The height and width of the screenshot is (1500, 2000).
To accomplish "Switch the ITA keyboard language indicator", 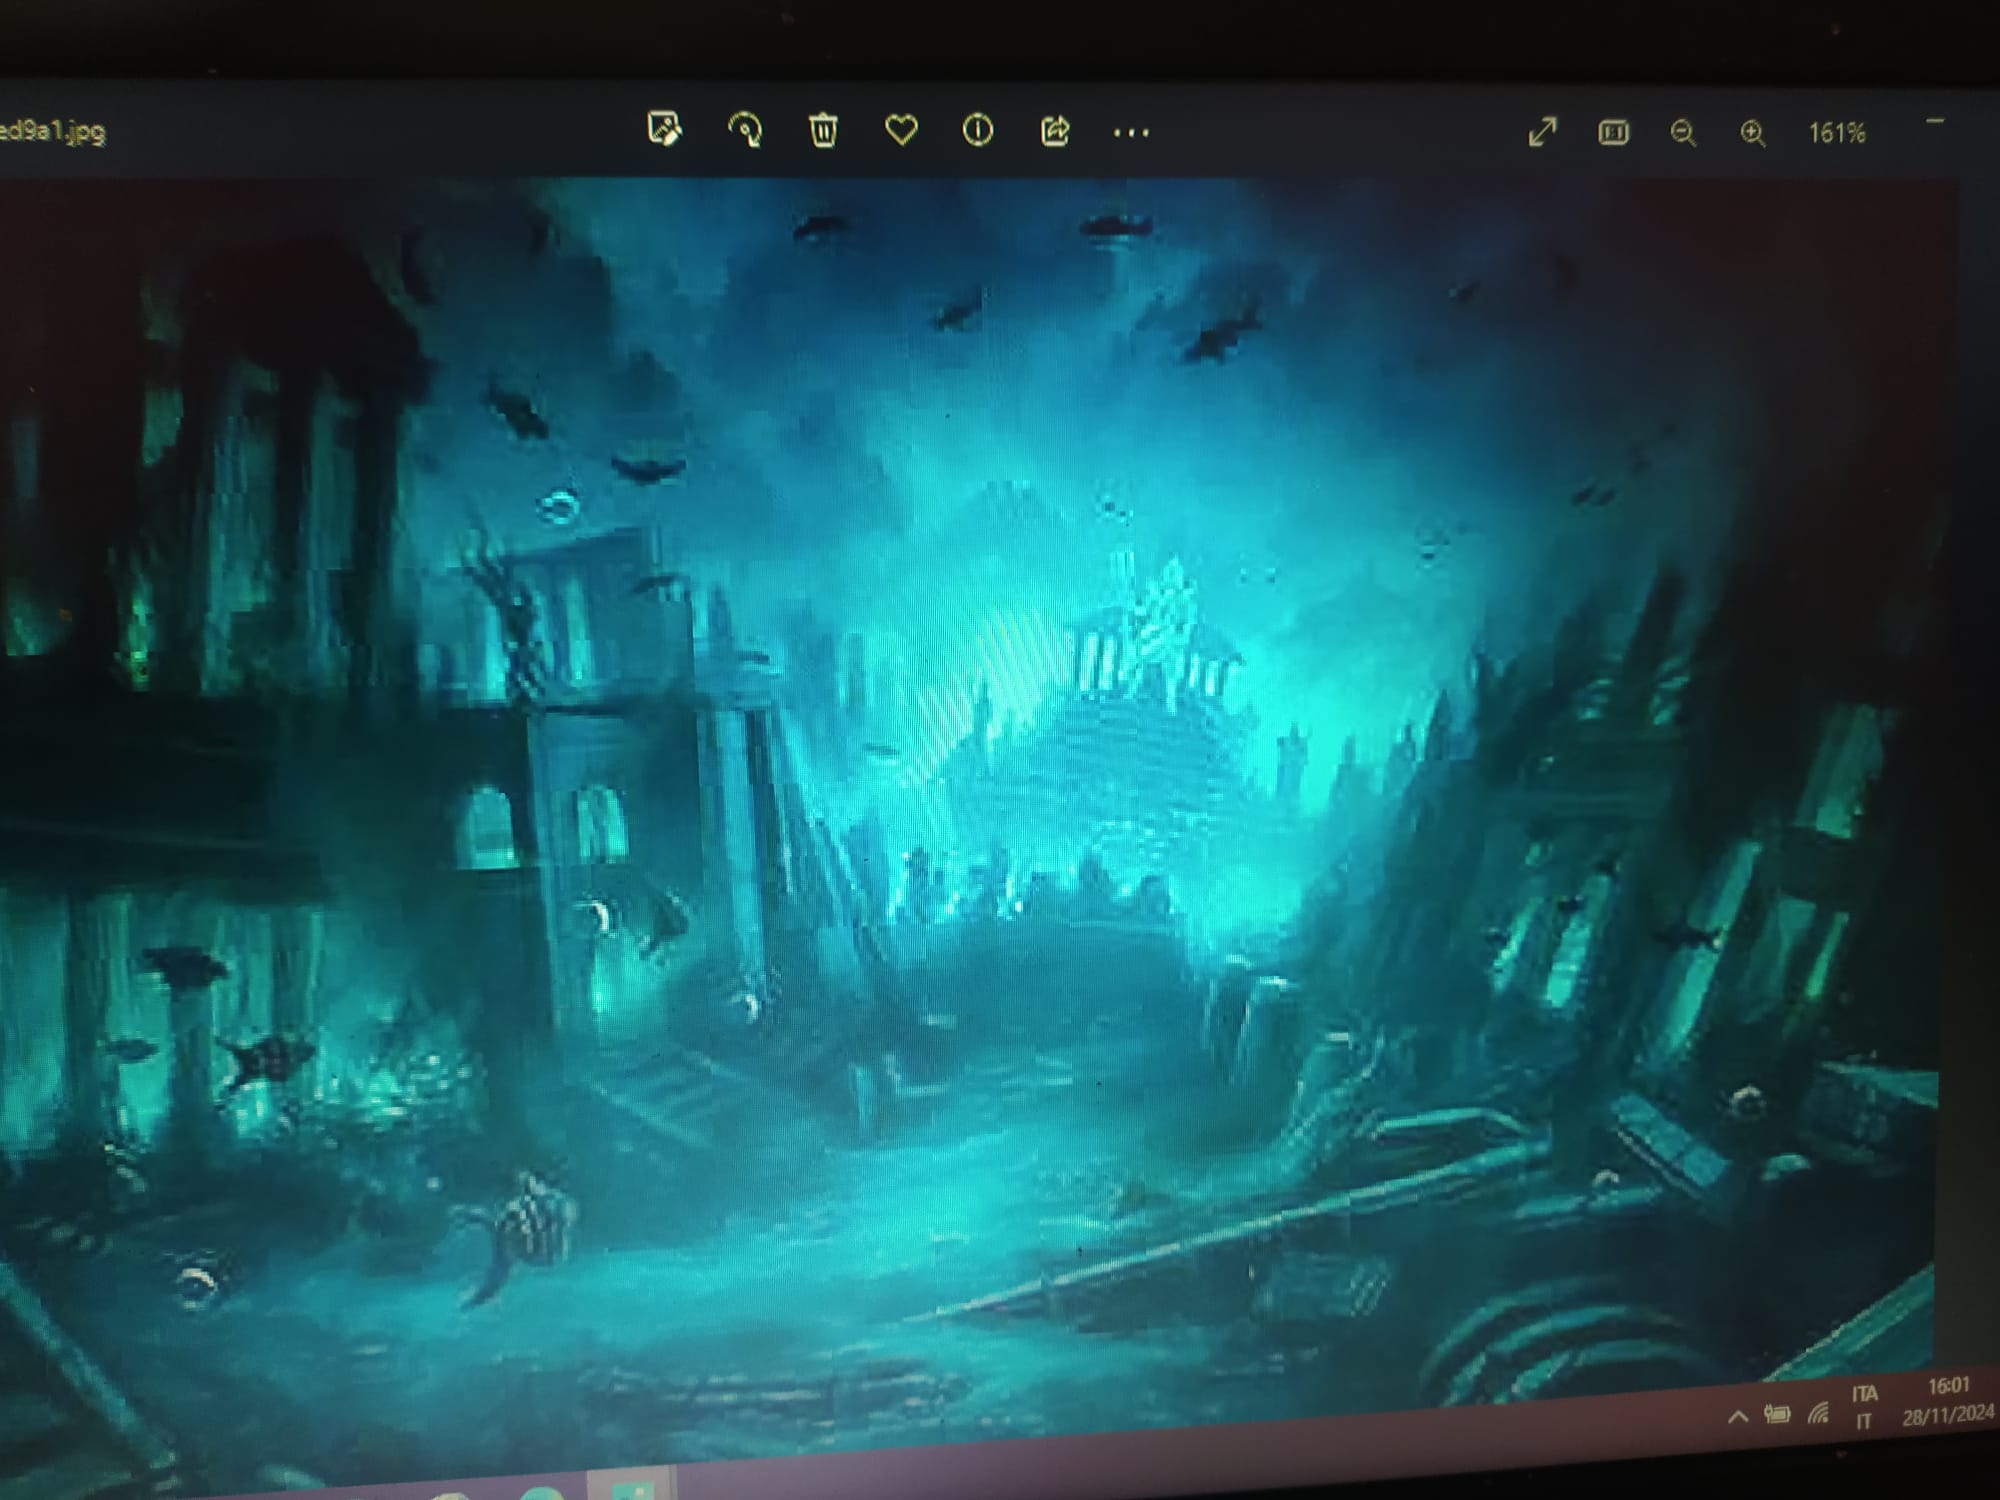I will point(1864,1407).
